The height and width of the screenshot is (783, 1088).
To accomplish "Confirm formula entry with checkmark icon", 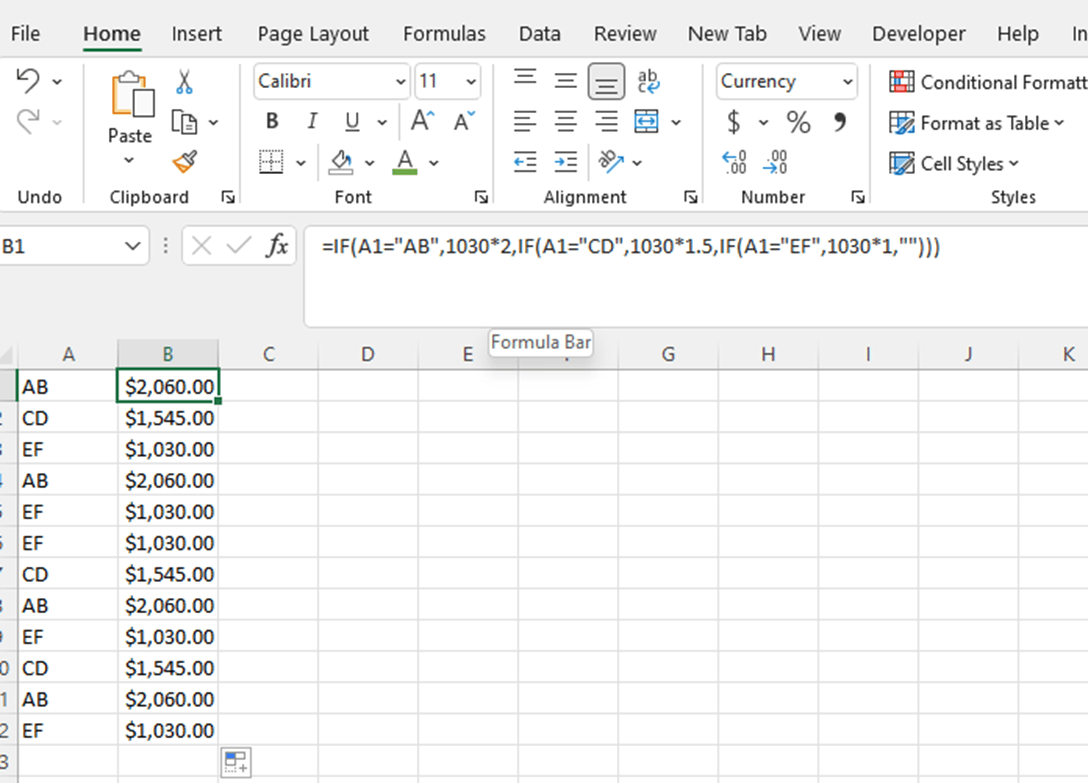I will coord(239,246).
